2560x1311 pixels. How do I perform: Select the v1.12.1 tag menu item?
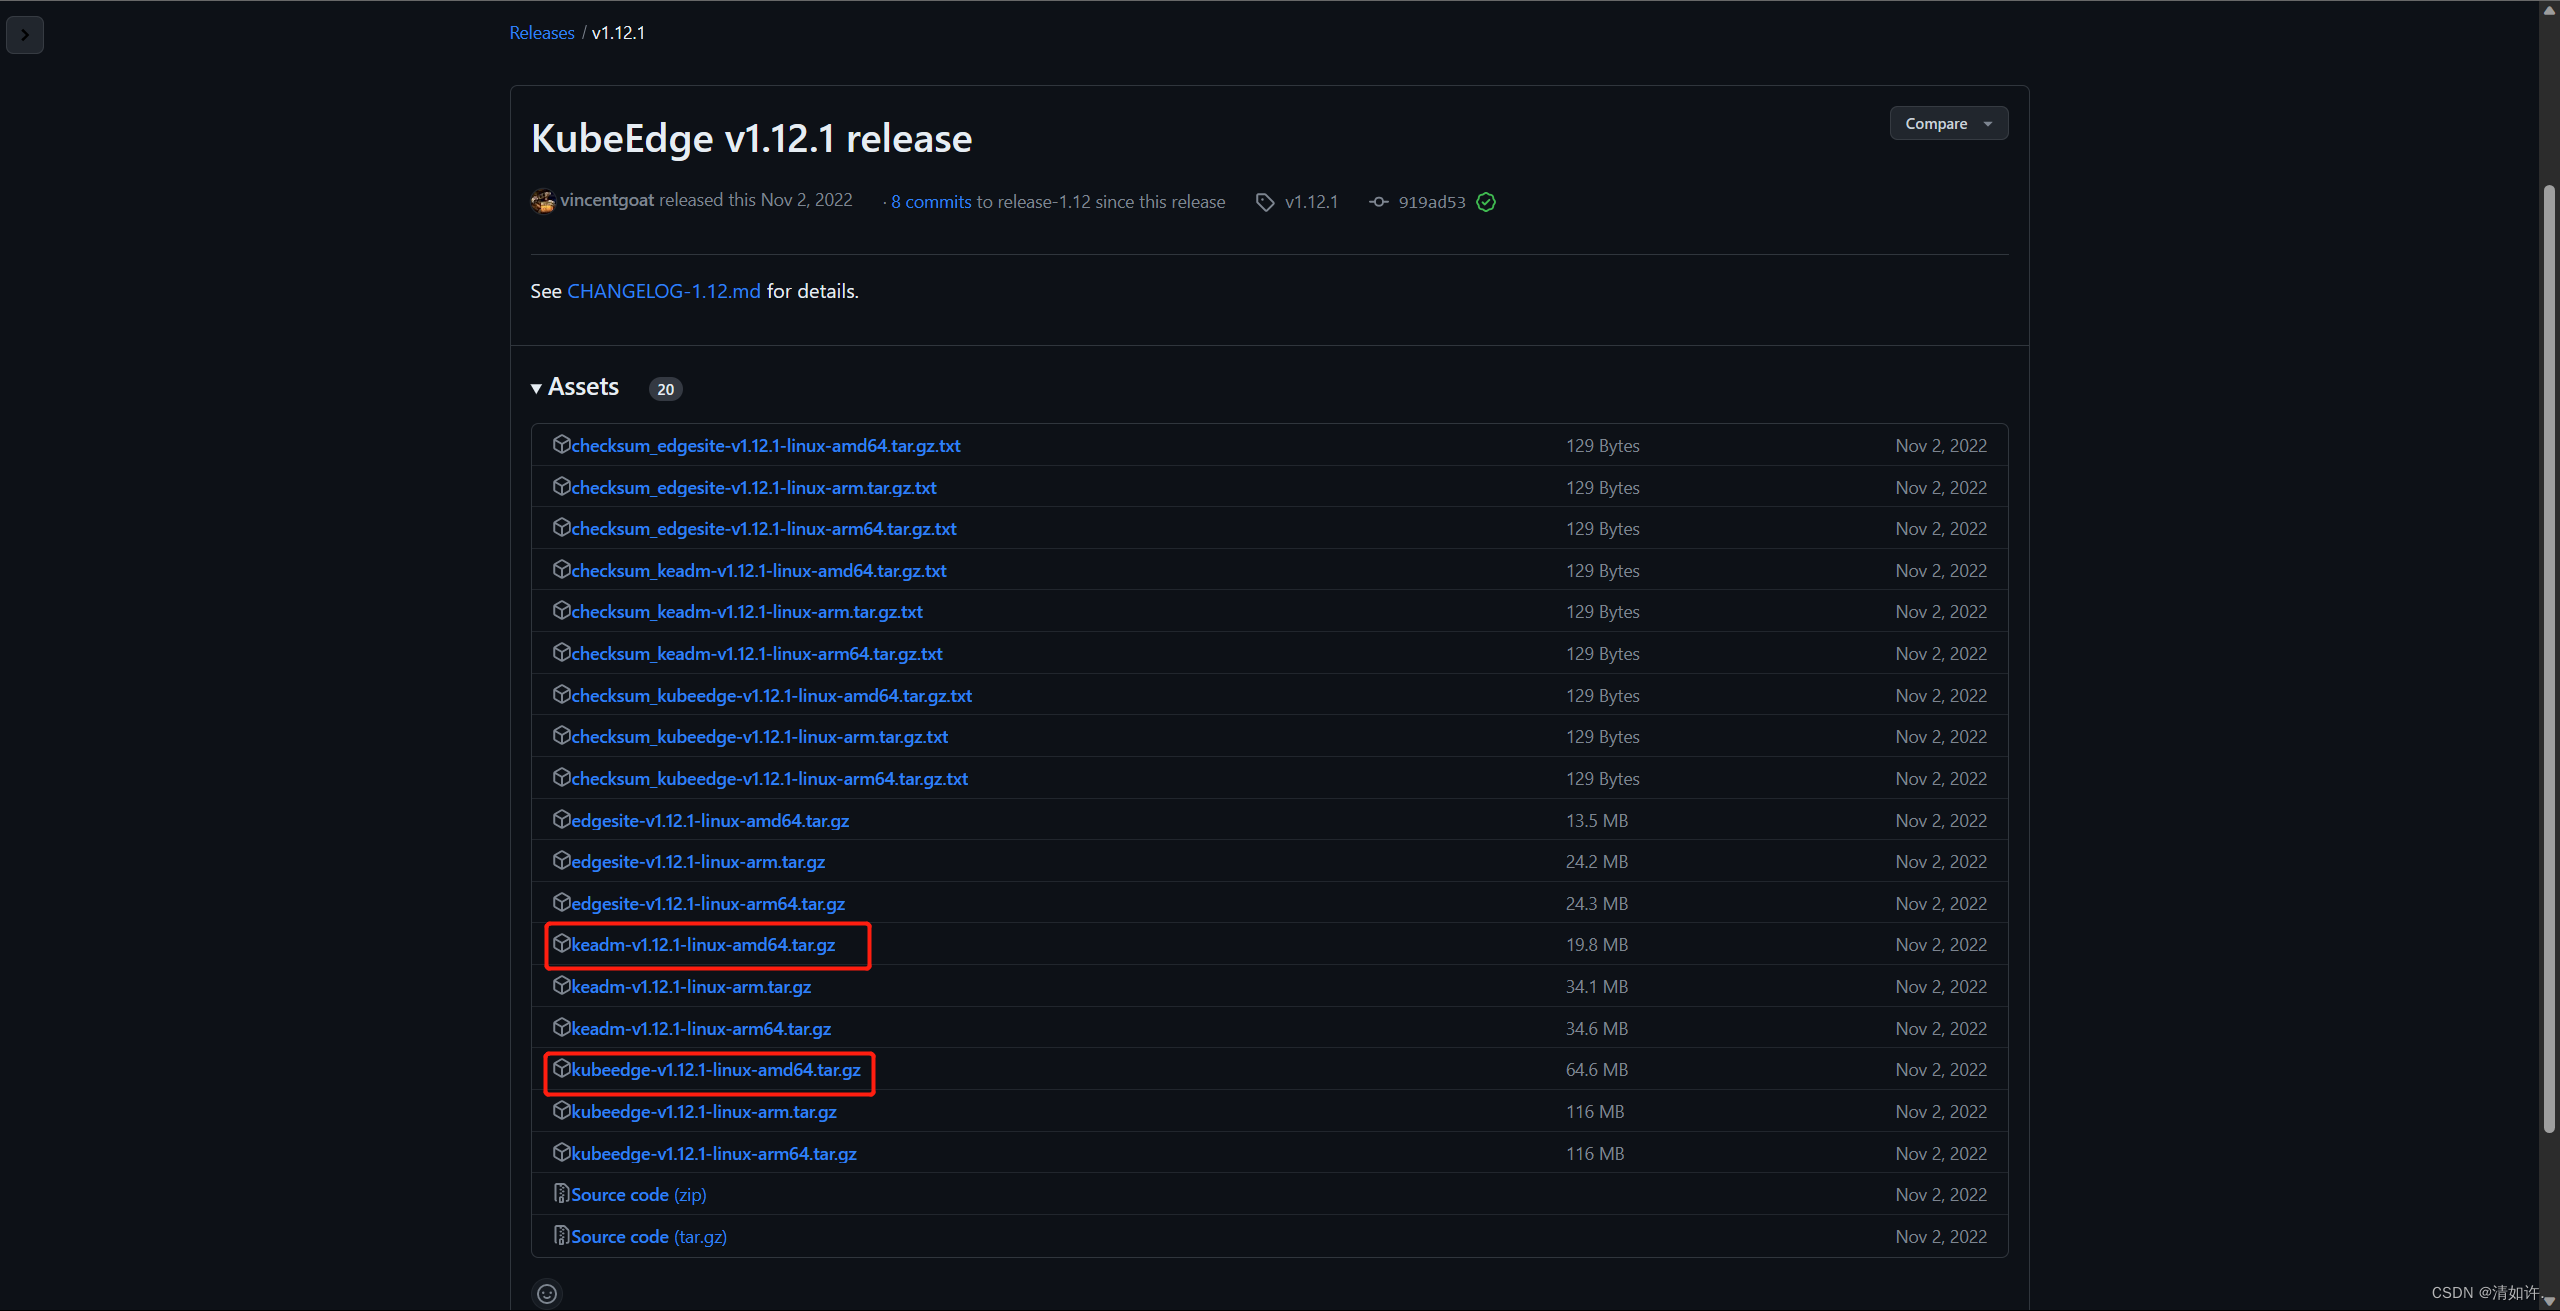click(x=1311, y=201)
